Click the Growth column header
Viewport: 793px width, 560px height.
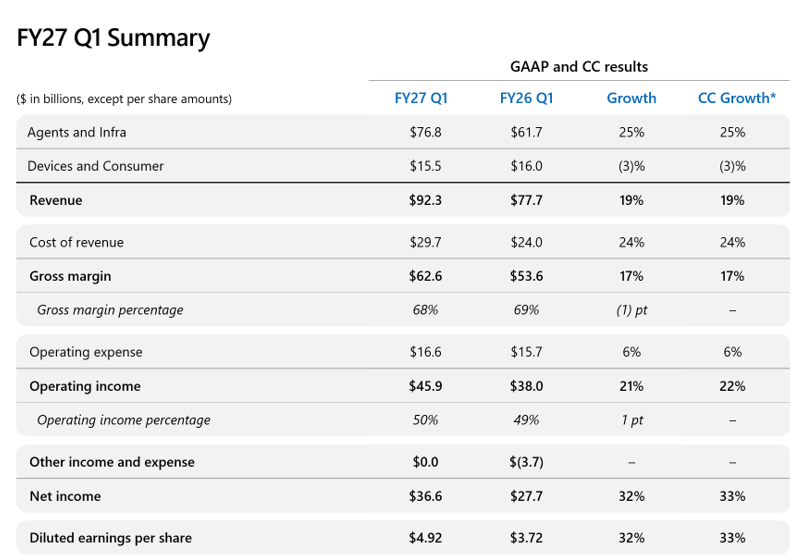coord(631,98)
